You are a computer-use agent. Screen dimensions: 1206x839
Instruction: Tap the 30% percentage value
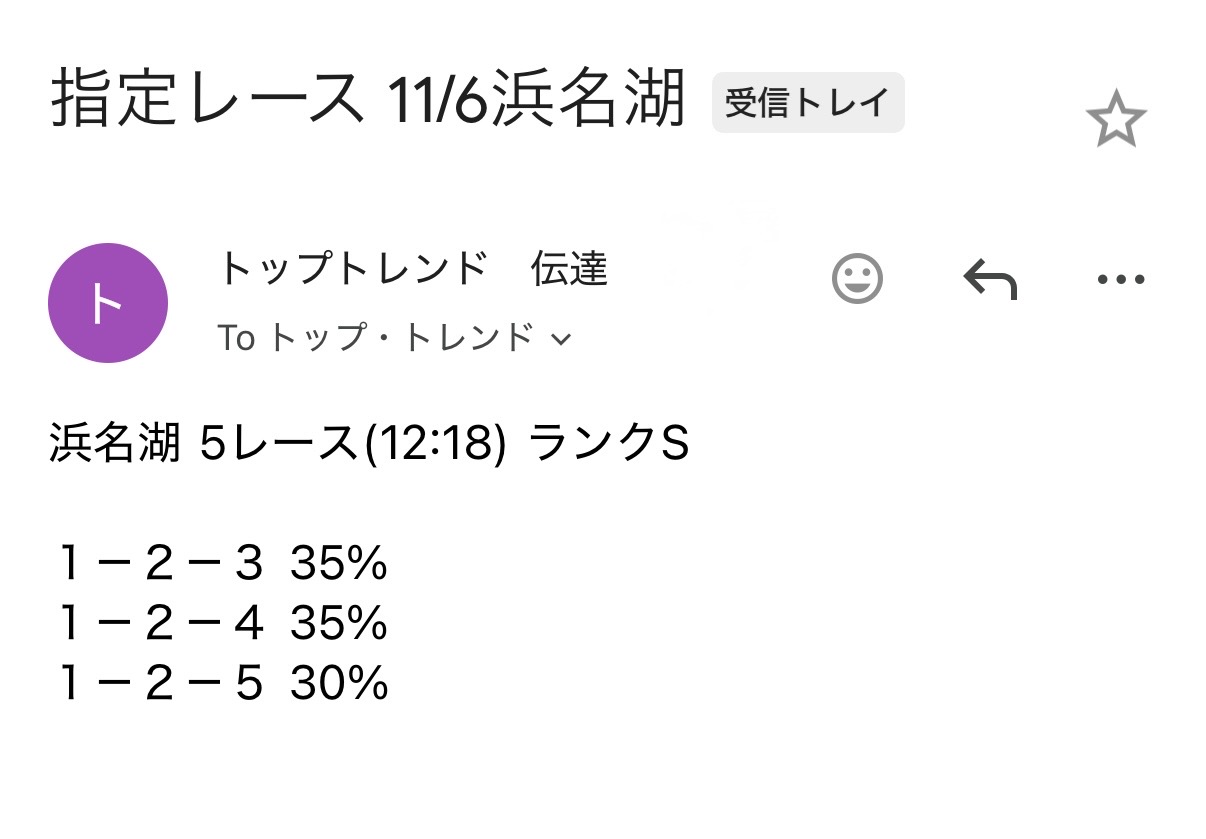[x=339, y=684]
